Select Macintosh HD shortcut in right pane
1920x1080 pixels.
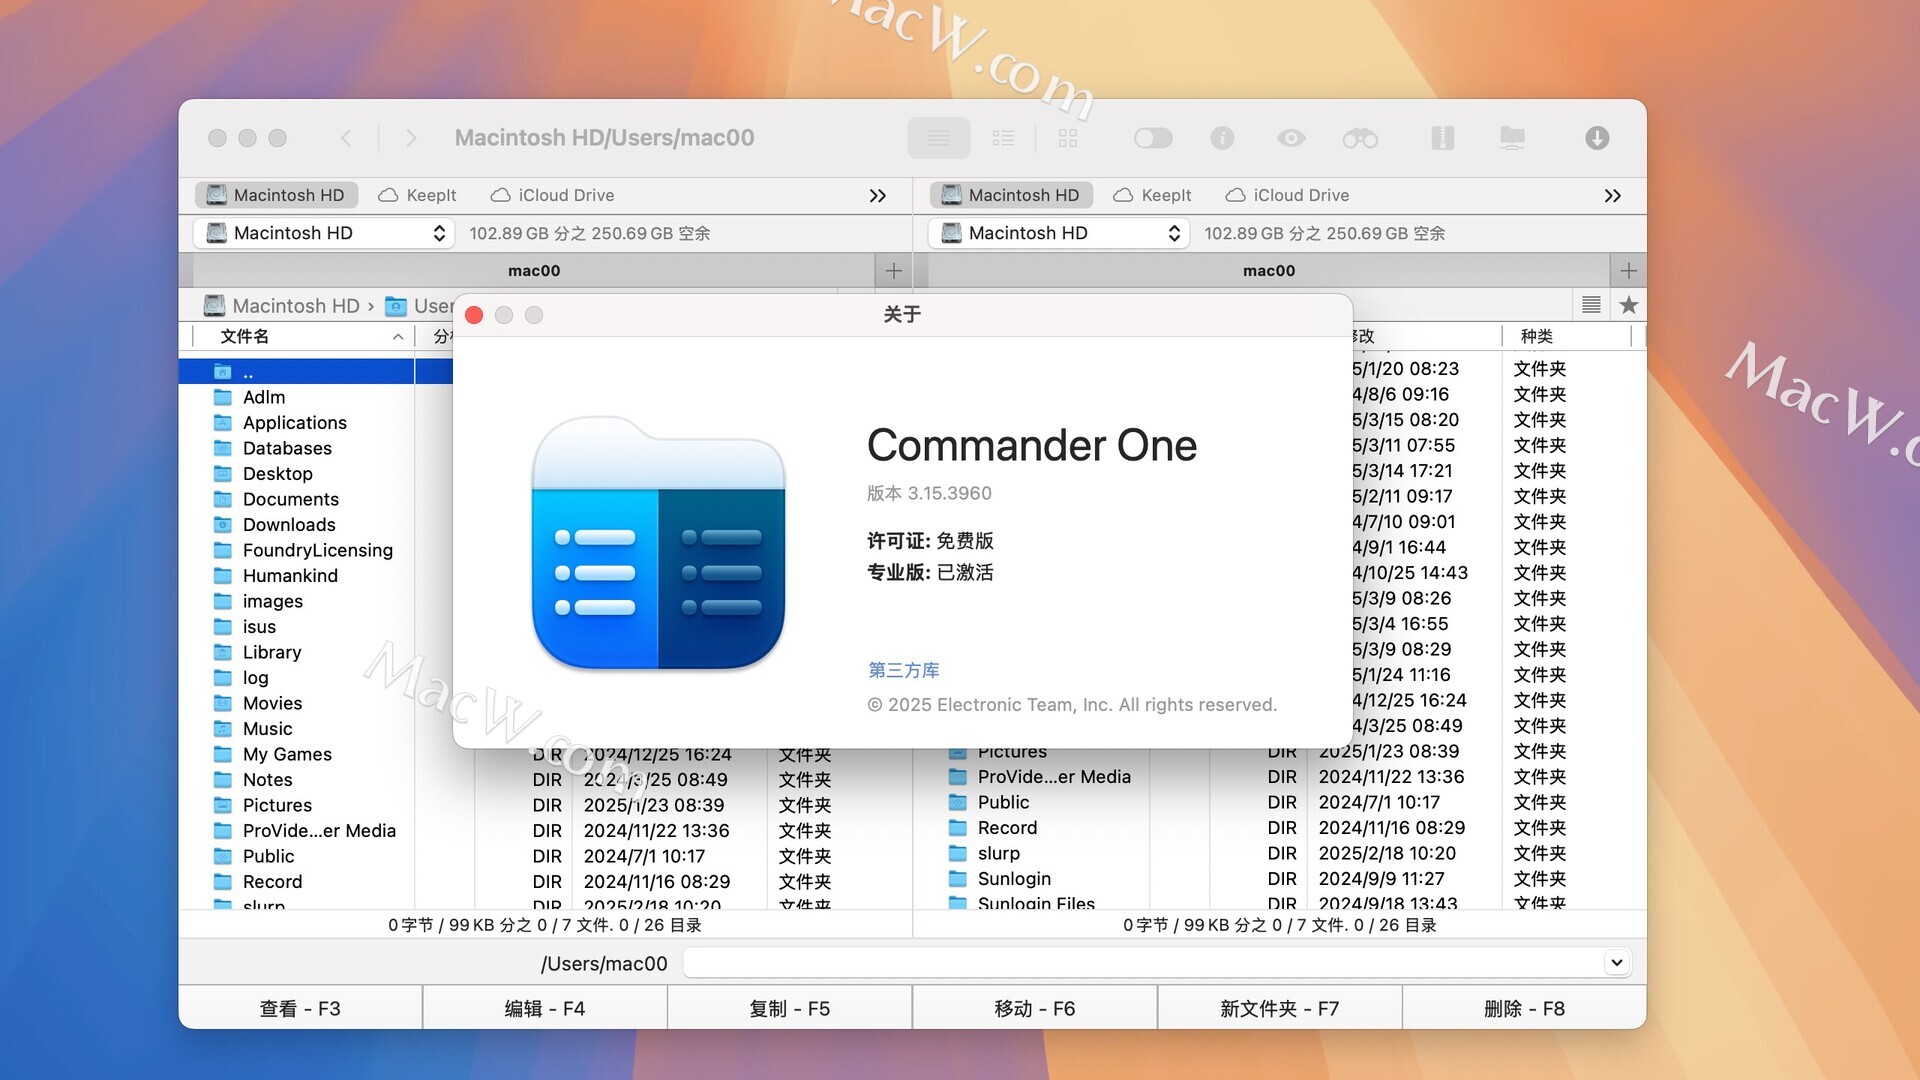pos(1010,195)
